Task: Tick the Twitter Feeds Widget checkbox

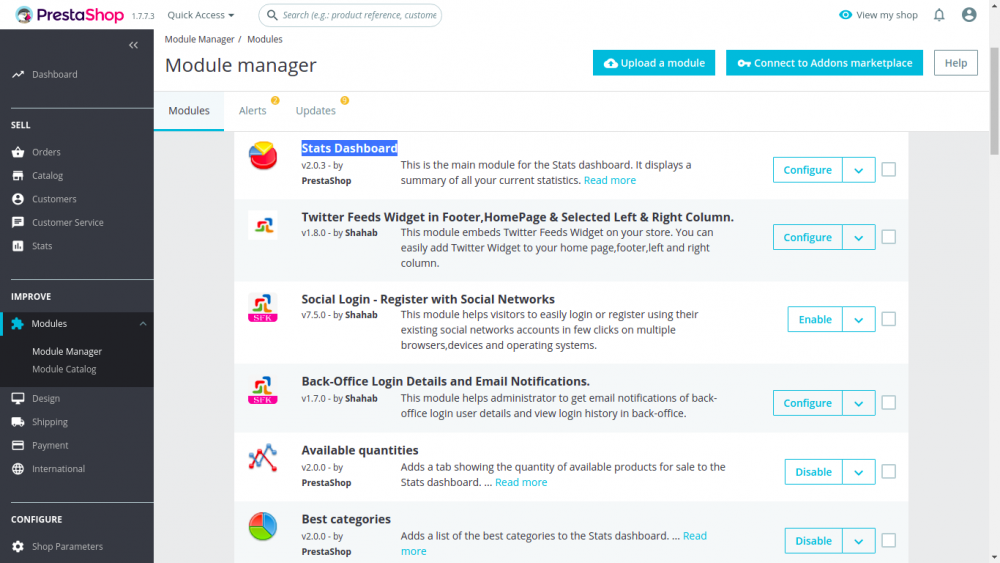Action: pos(888,237)
